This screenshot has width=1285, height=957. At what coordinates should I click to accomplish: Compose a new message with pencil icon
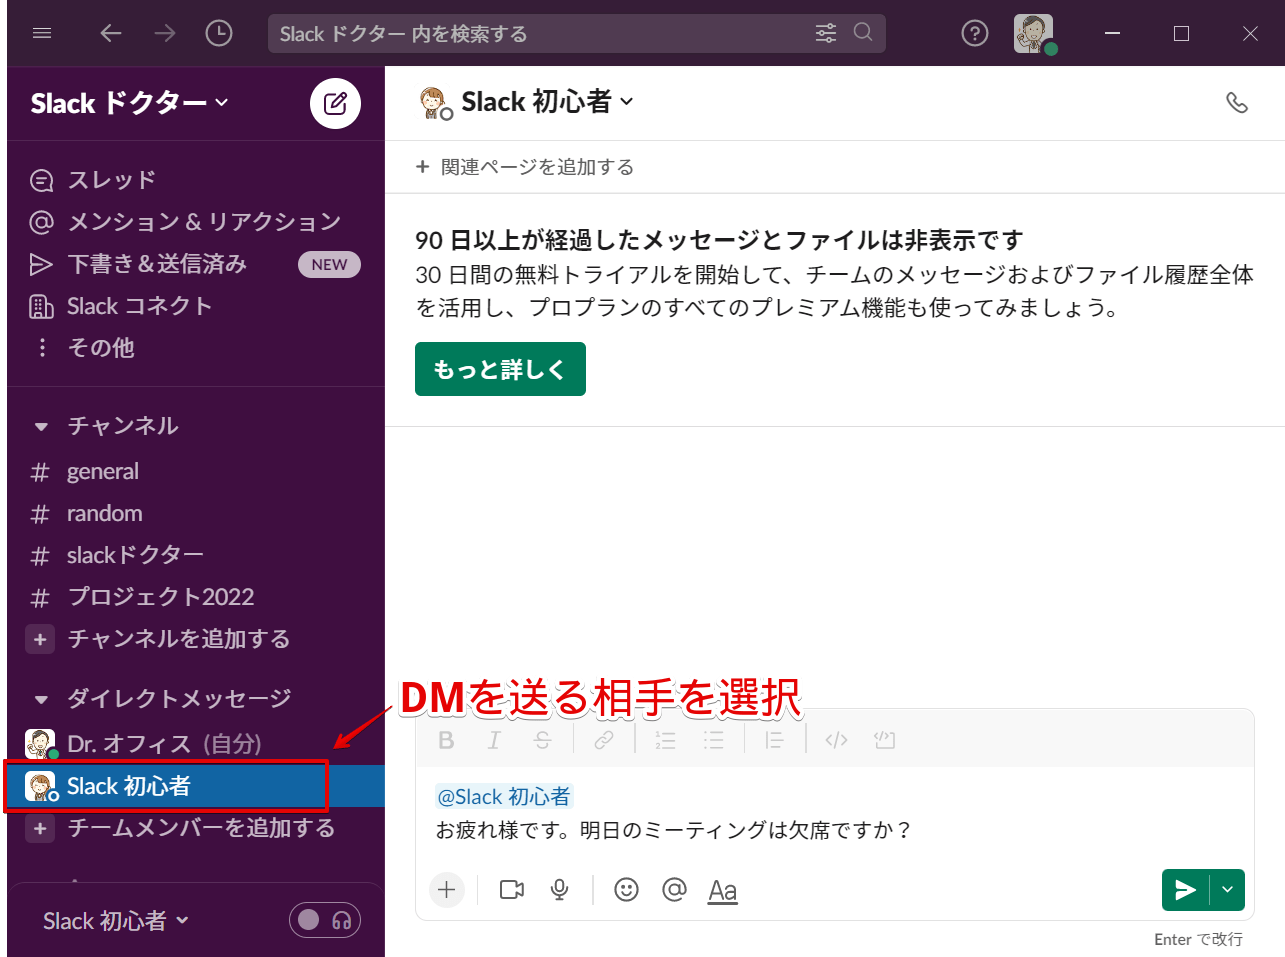pyautogui.click(x=335, y=103)
